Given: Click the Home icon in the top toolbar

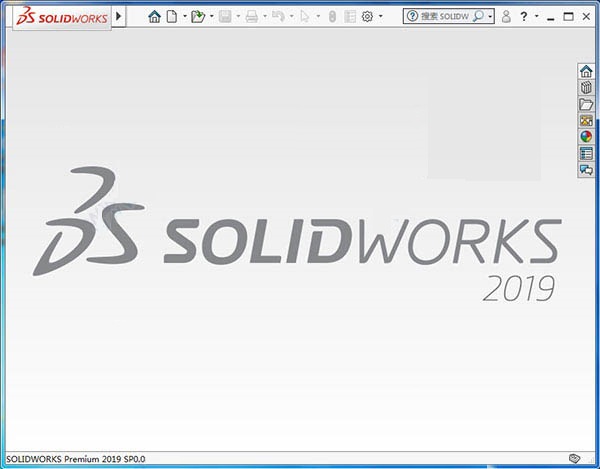Looking at the screenshot, I should (154, 17).
